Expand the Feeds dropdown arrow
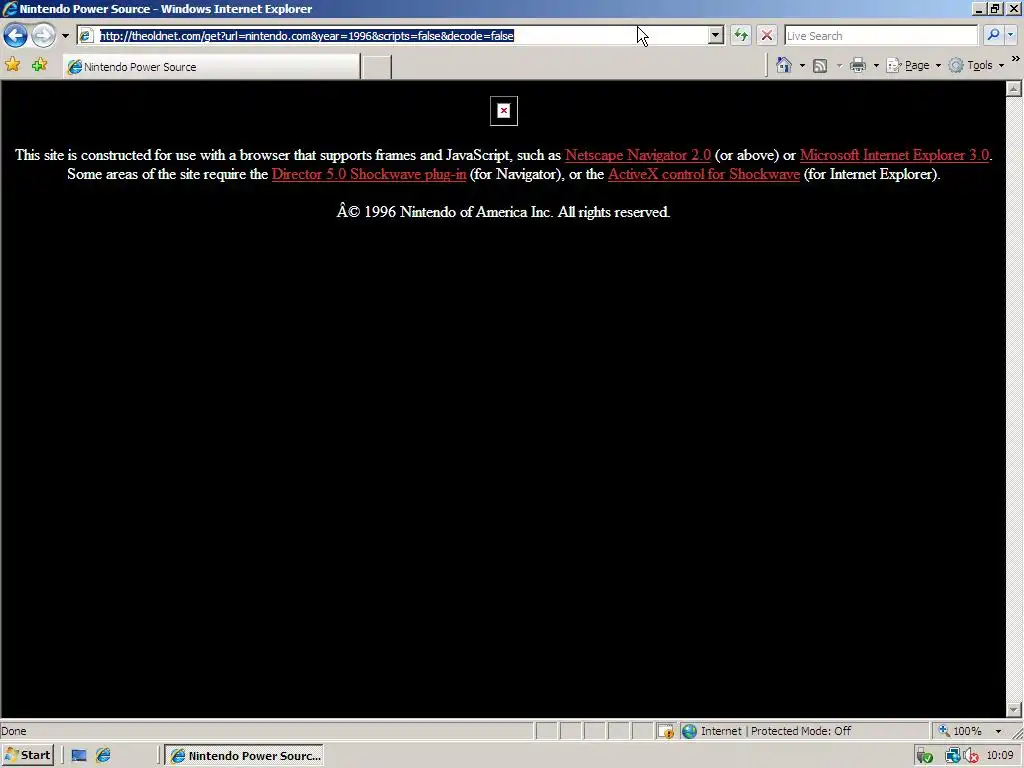 coord(839,65)
